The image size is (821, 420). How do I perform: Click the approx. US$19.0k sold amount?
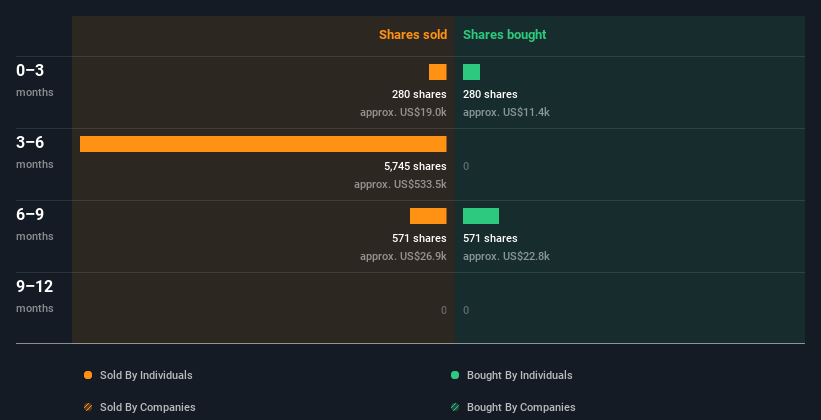pos(403,113)
